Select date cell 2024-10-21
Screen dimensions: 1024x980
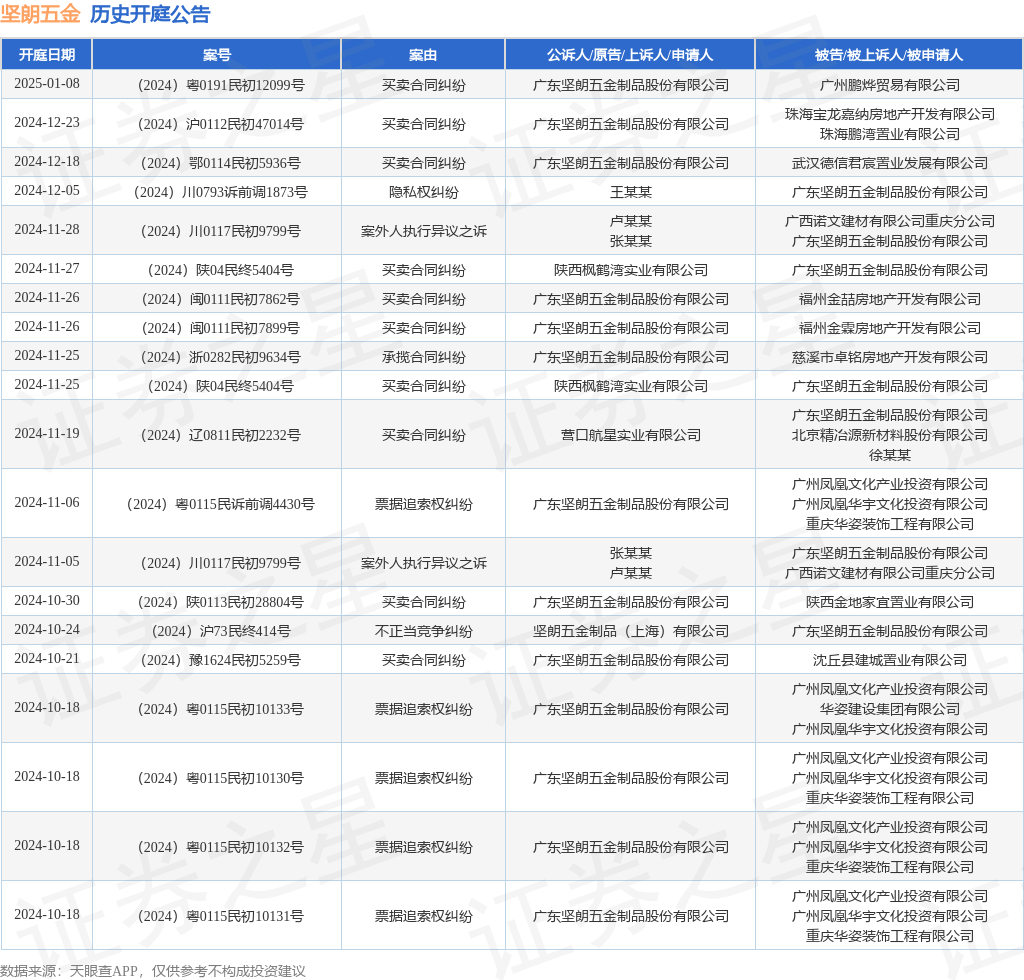pos(46,659)
